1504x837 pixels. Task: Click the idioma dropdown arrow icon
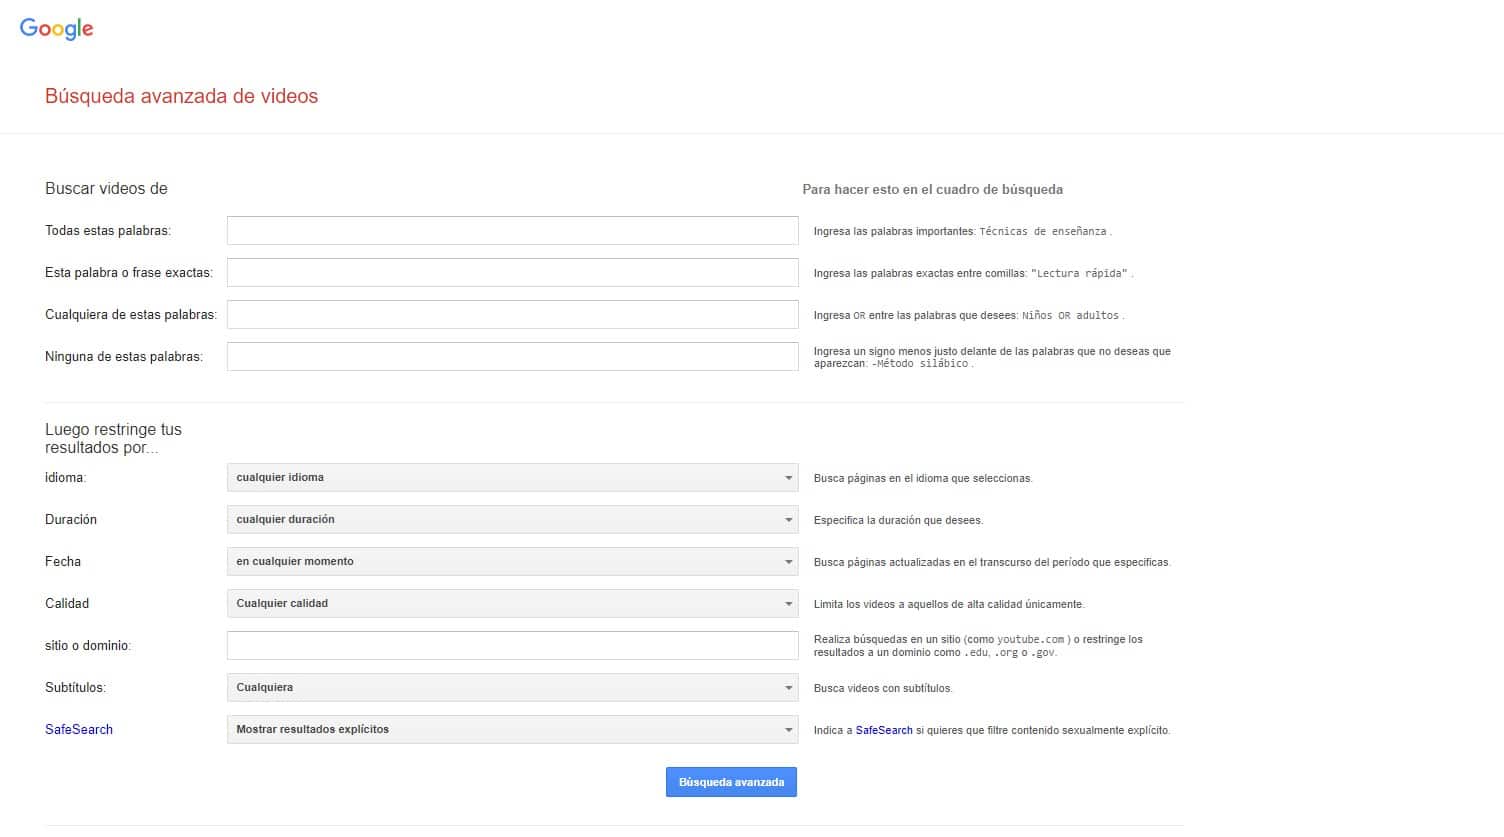(x=787, y=477)
